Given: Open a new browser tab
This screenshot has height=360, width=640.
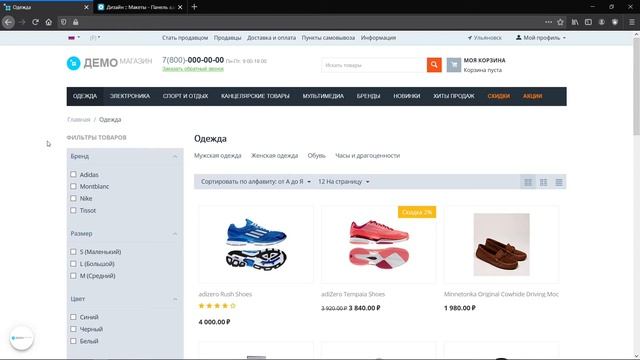Looking at the screenshot, I should pyautogui.click(x=194, y=7).
